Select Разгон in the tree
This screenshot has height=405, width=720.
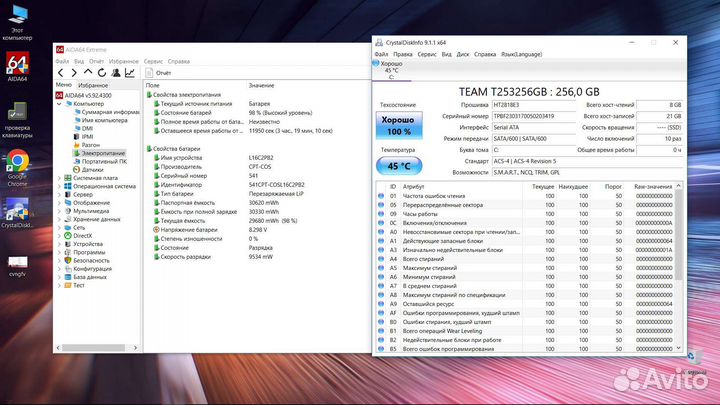86,145
